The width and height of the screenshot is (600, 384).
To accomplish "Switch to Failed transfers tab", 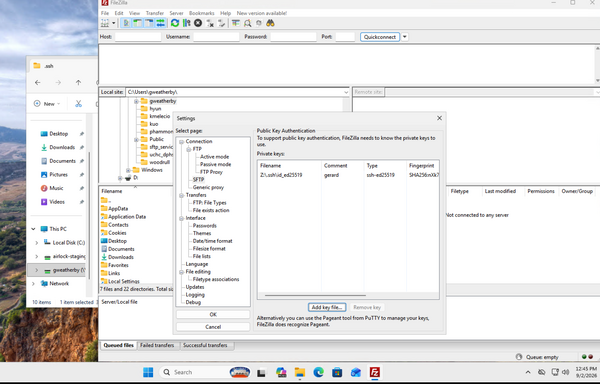I will [x=157, y=345].
